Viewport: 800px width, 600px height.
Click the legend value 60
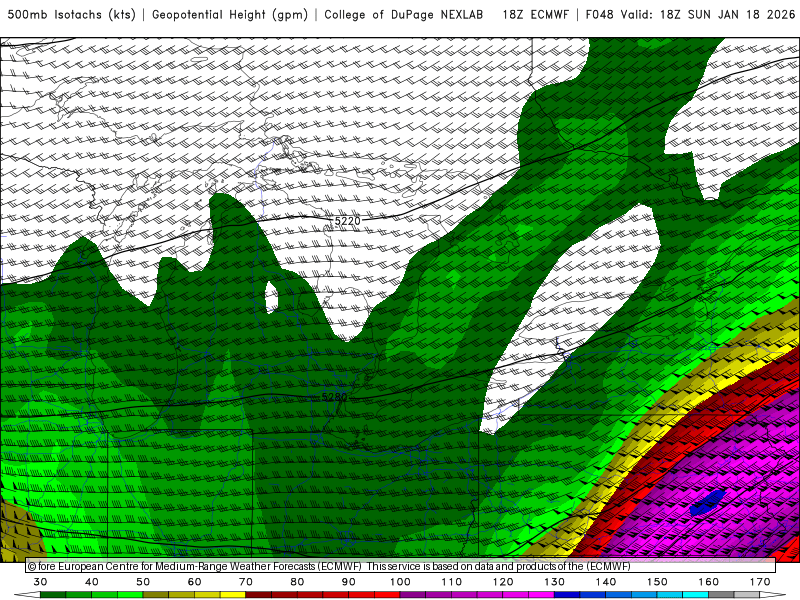194,582
